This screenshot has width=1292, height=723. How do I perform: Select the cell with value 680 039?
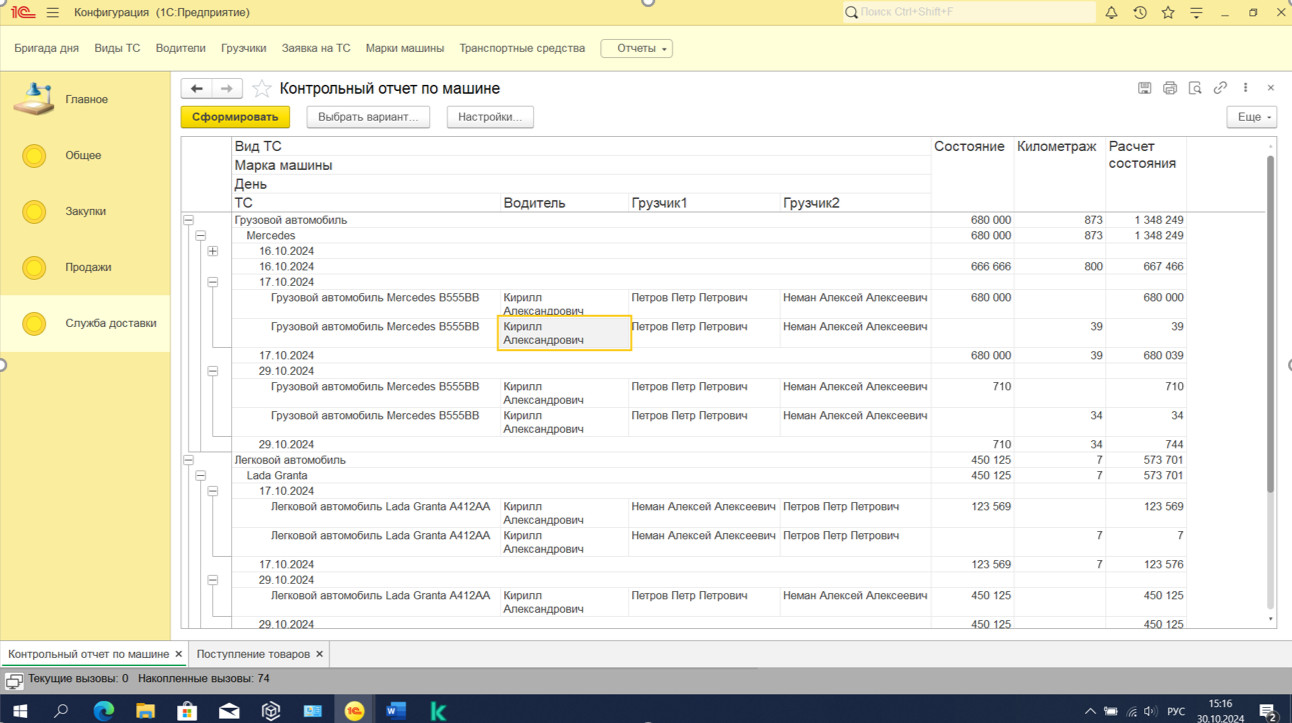click(x=1145, y=356)
